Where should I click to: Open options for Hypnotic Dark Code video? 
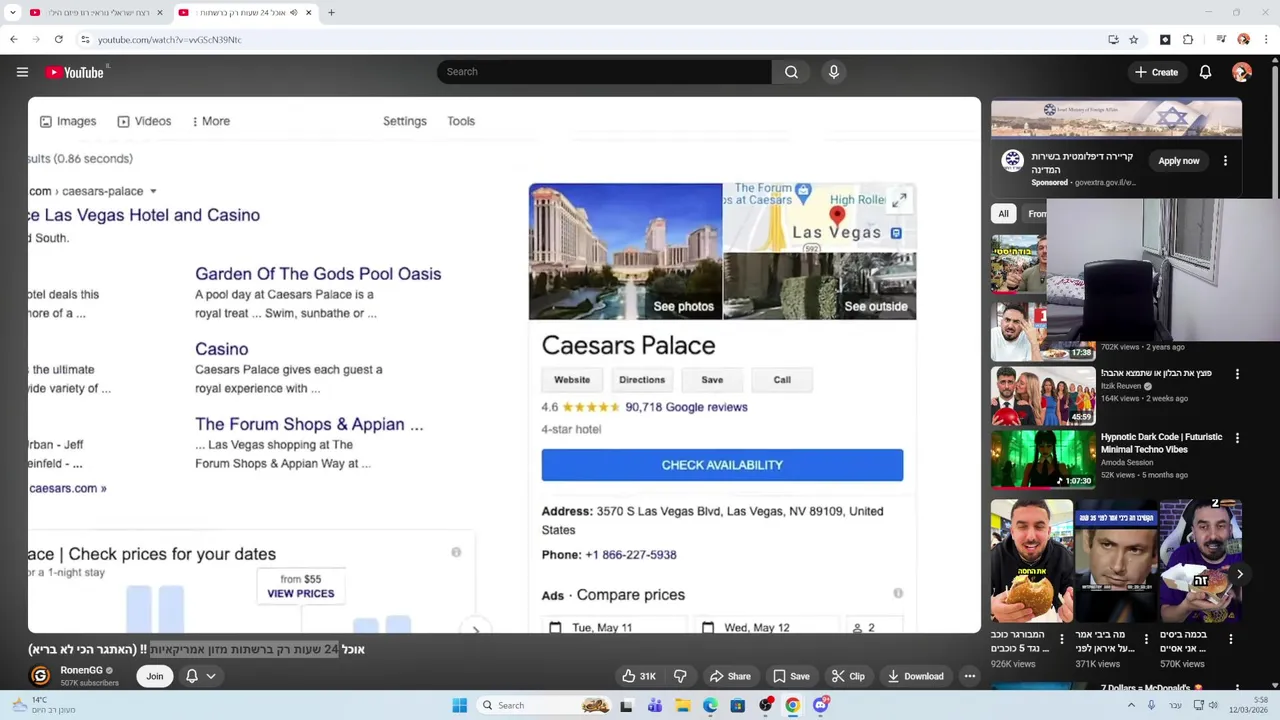tap(1237, 438)
